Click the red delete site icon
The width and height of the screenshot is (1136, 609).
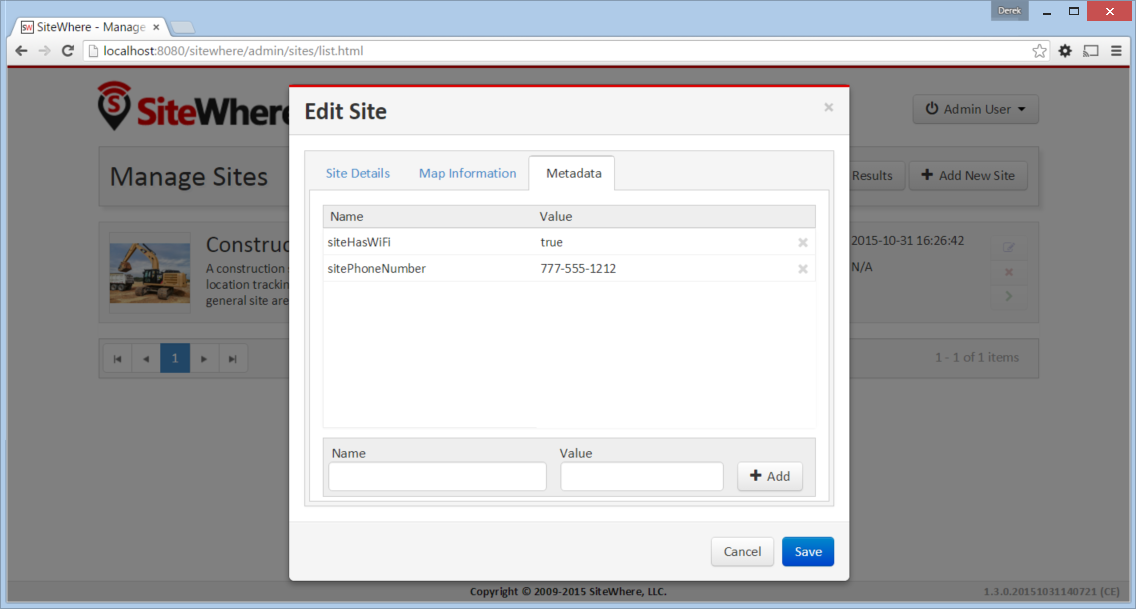pyautogui.click(x=1008, y=272)
